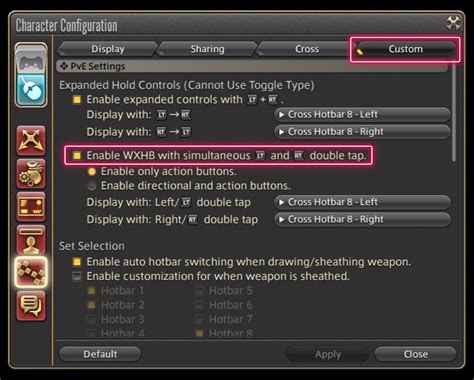
Task: Open UI Settings window icon
Action: pyautogui.click(x=31, y=206)
